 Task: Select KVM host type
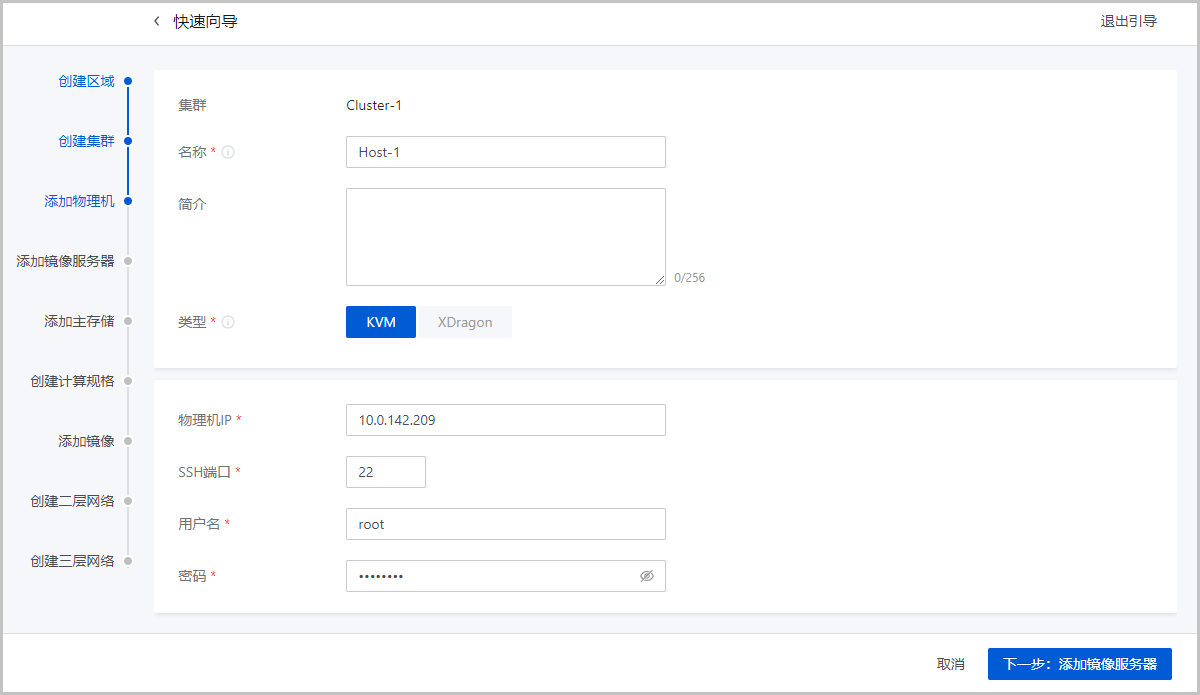point(381,322)
